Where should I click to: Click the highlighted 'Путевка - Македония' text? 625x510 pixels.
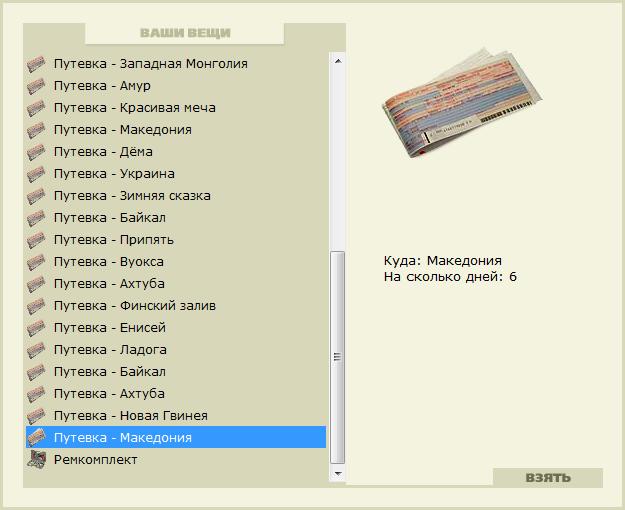click(x=123, y=438)
